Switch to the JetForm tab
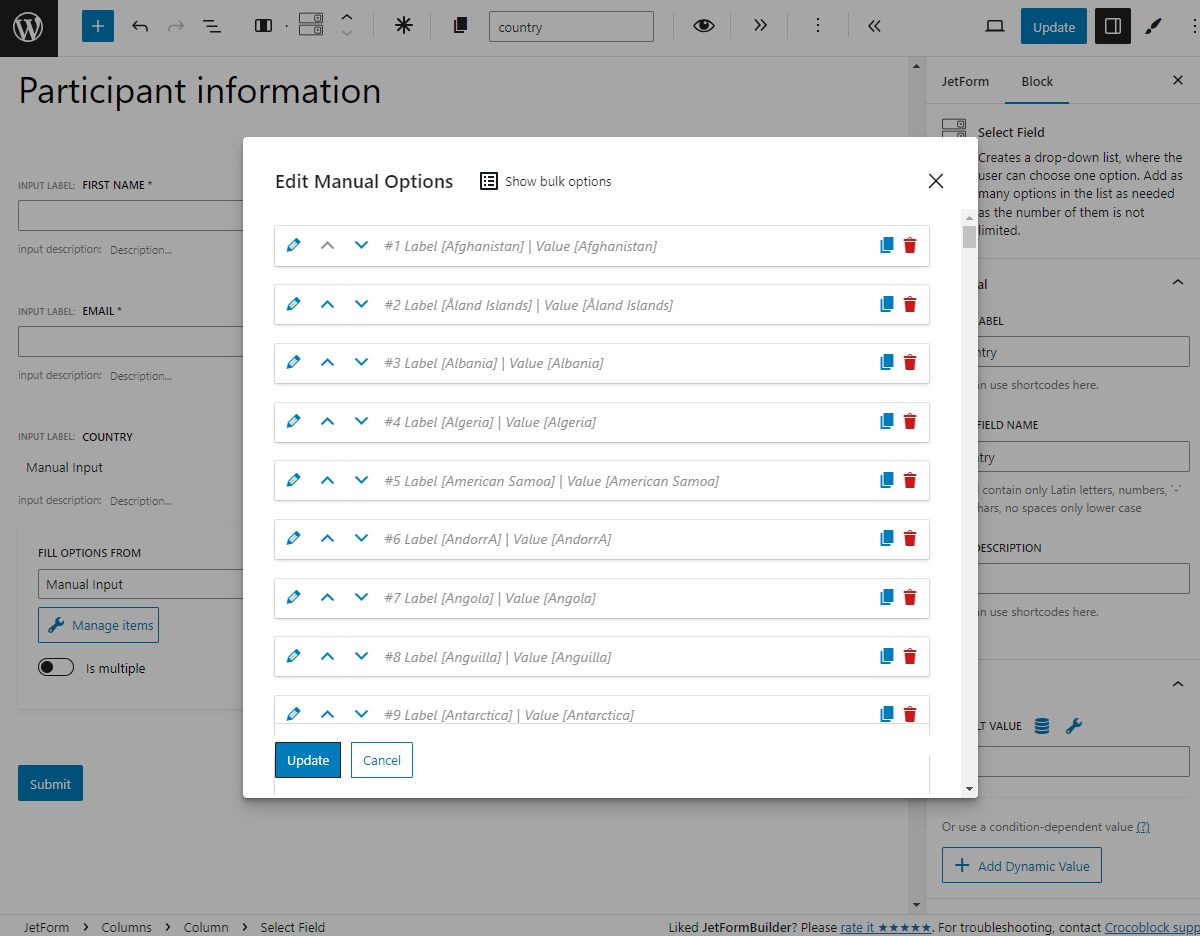Screen dimensions: 1200x936 964,81
